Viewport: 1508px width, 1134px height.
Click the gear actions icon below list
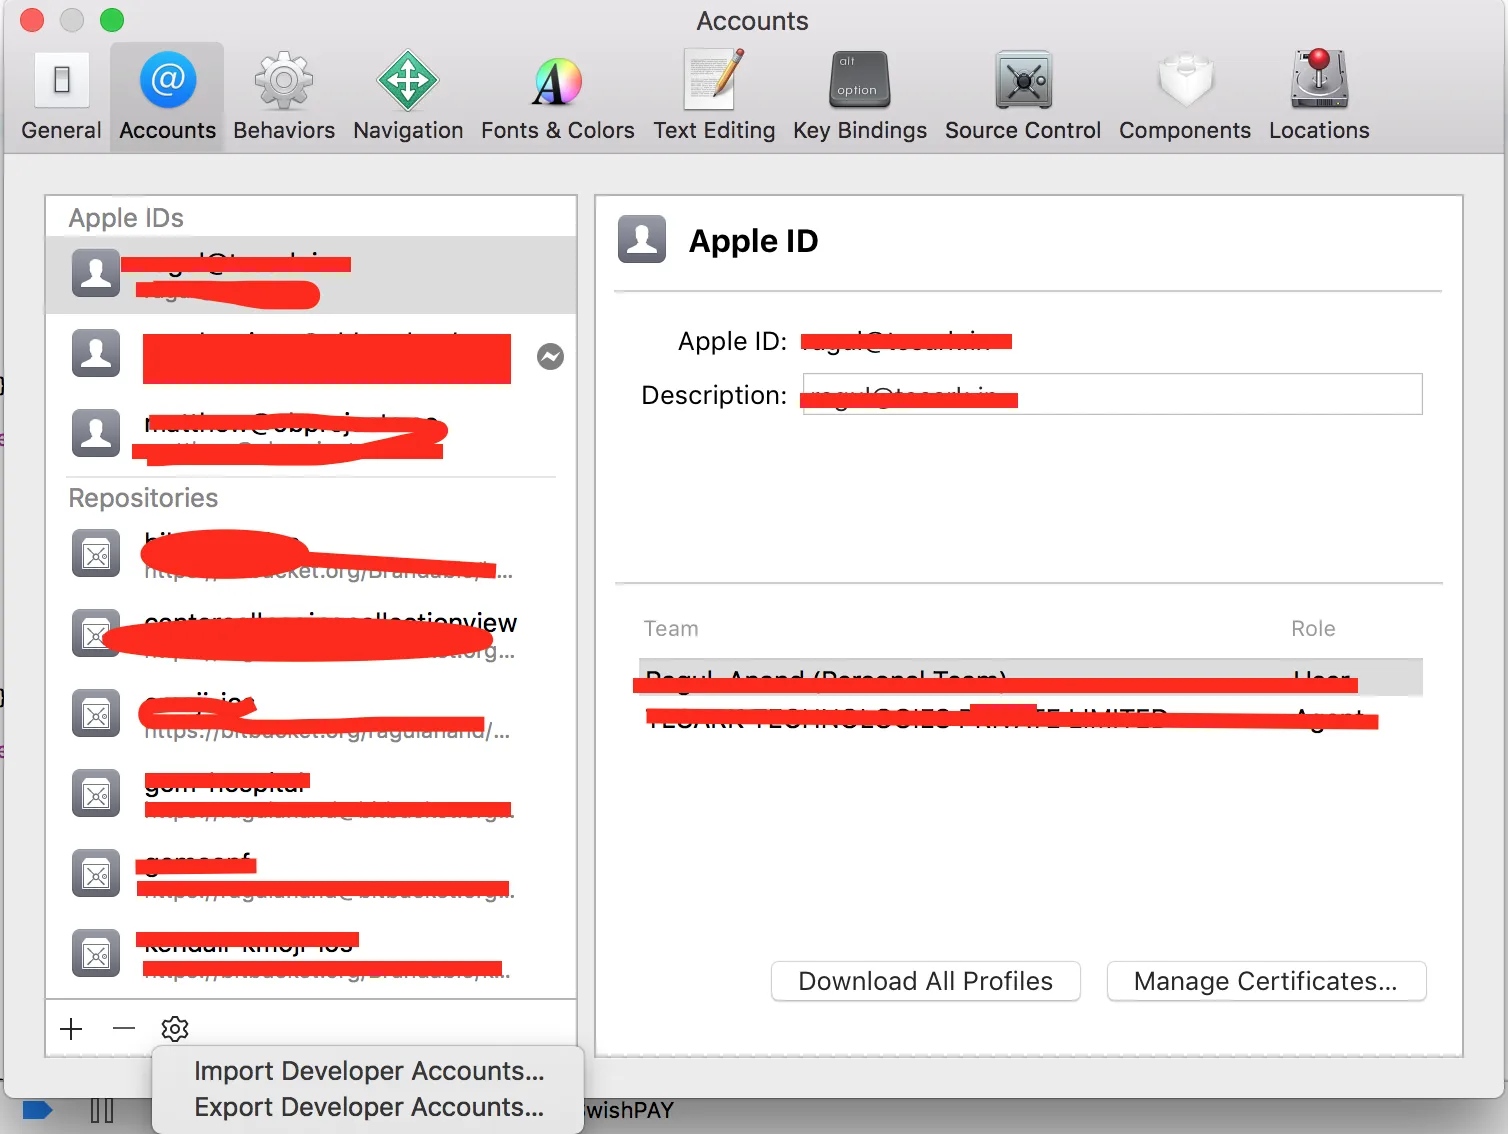click(175, 1028)
